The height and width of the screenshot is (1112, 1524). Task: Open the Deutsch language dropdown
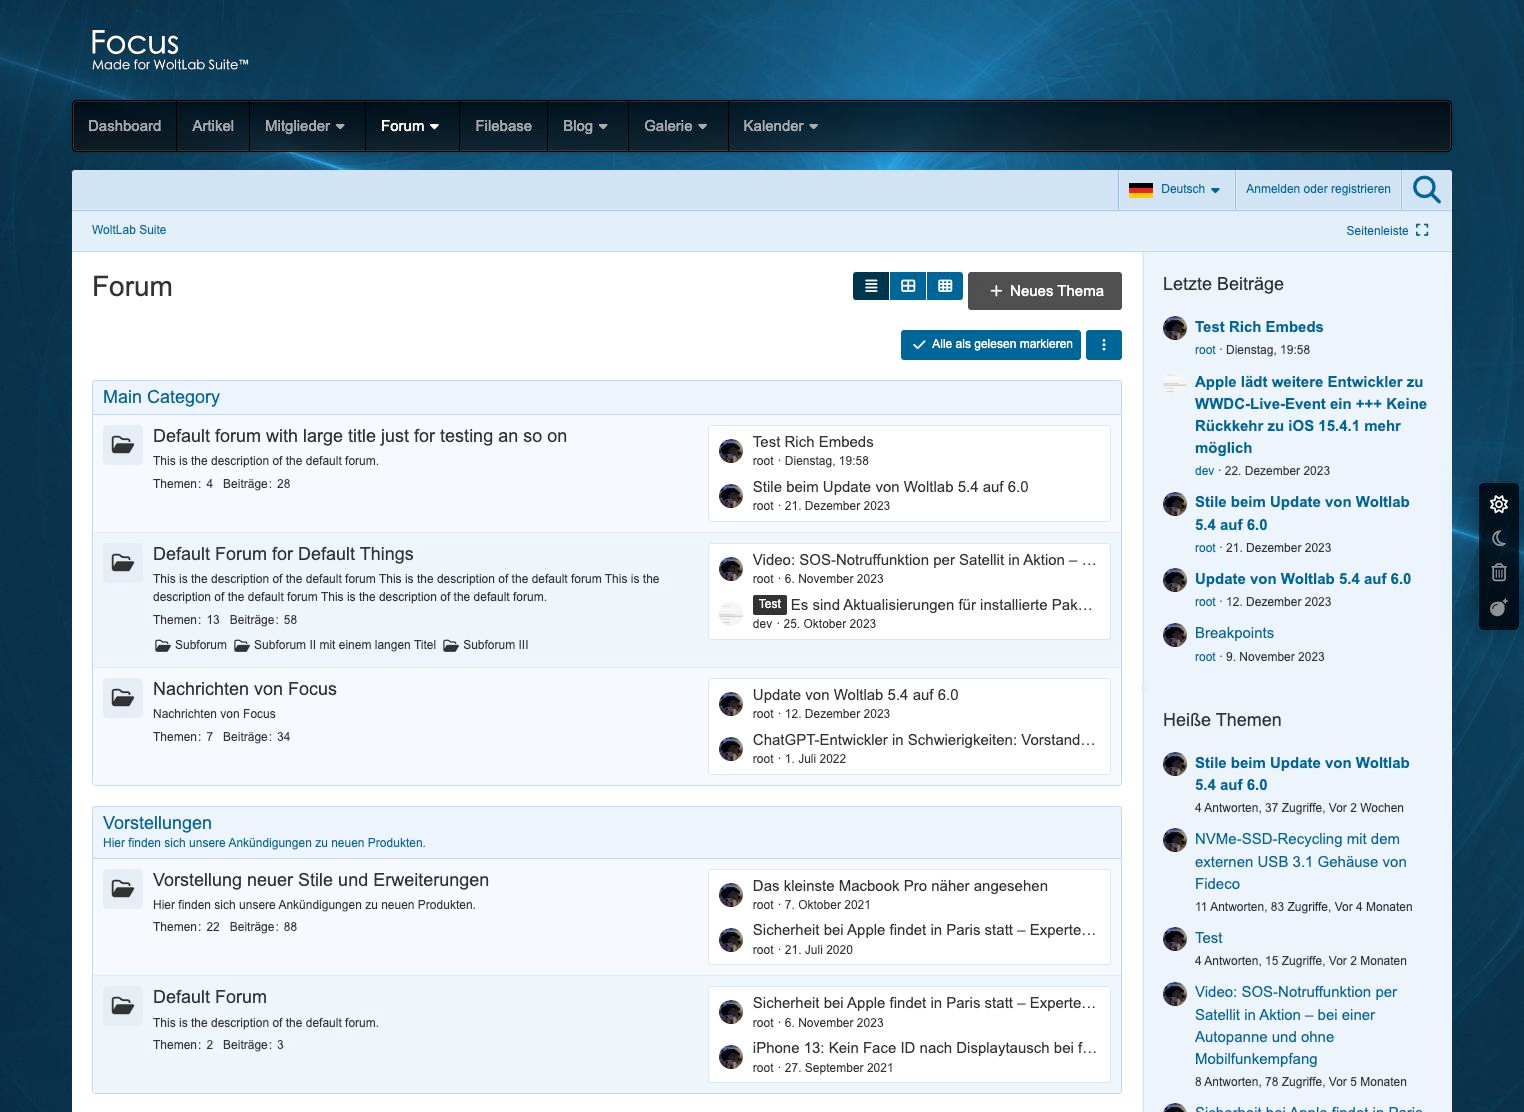[x=1176, y=189]
